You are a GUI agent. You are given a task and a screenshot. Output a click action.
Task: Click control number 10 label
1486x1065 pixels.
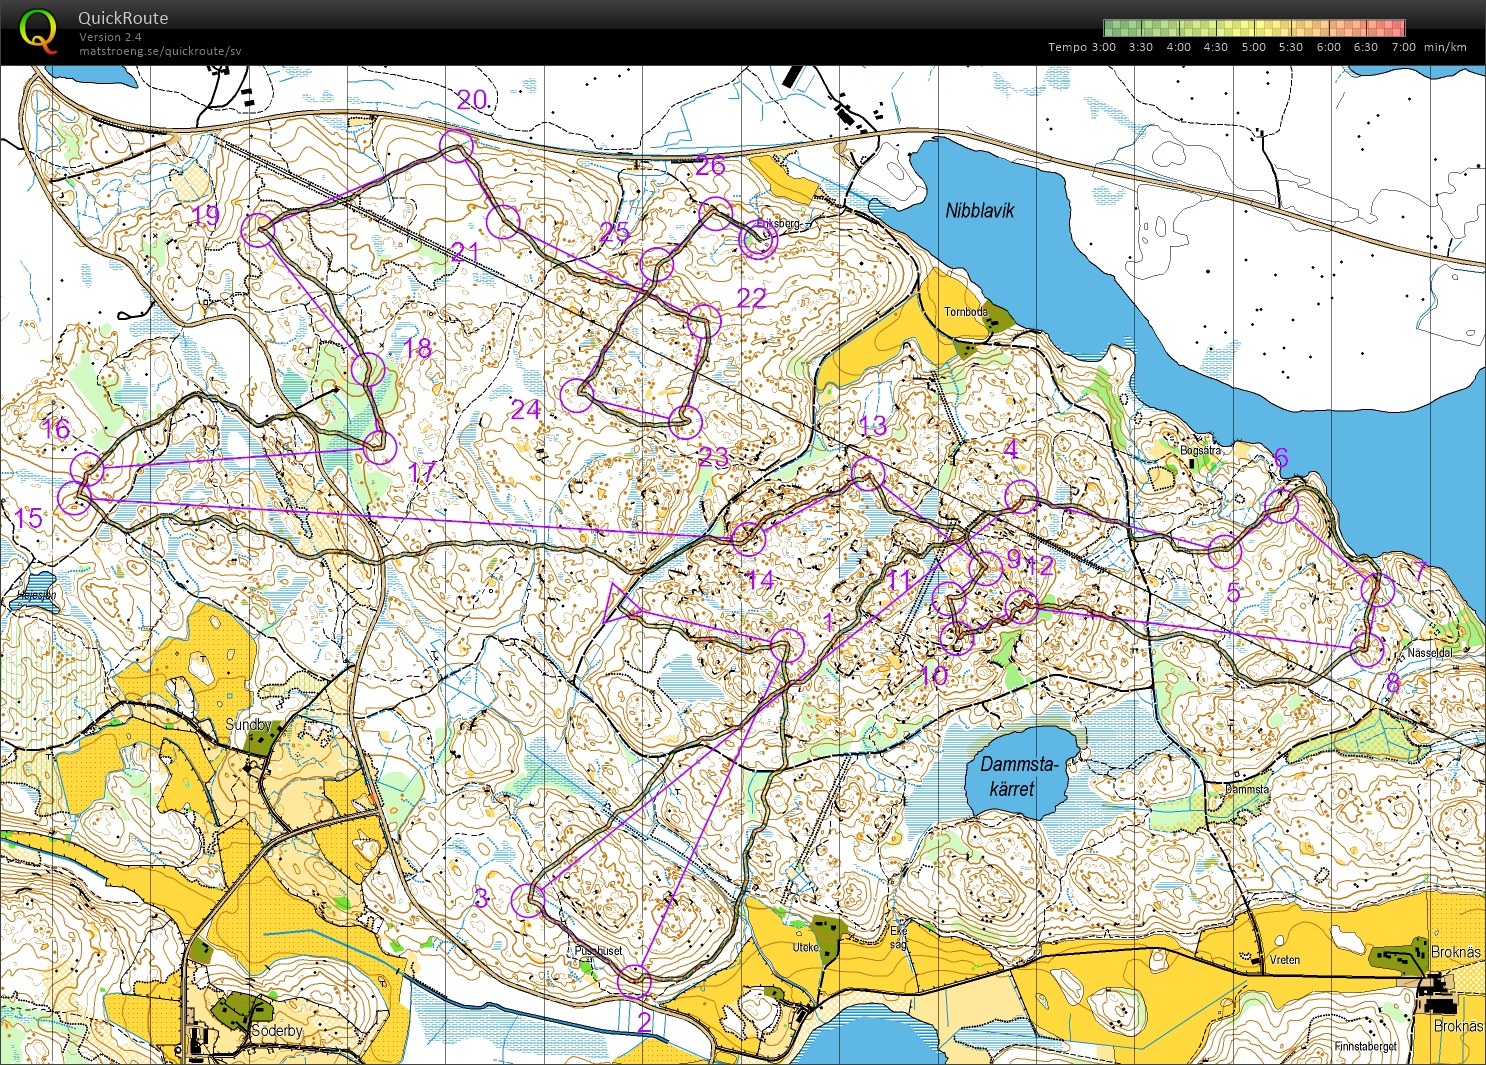[x=934, y=676]
